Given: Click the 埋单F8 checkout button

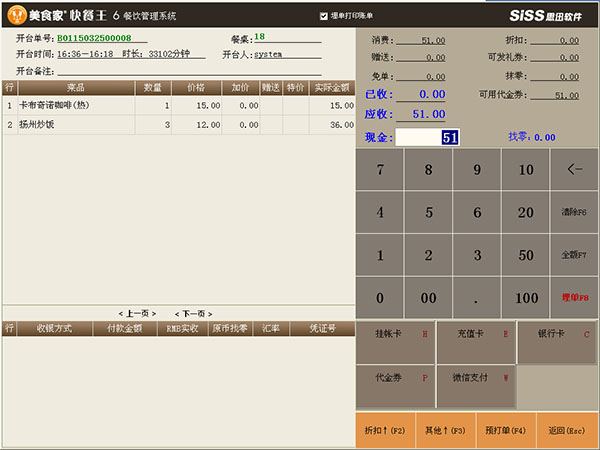Looking at the screenshot, I should pyautogui.click(x=575, y=298).
